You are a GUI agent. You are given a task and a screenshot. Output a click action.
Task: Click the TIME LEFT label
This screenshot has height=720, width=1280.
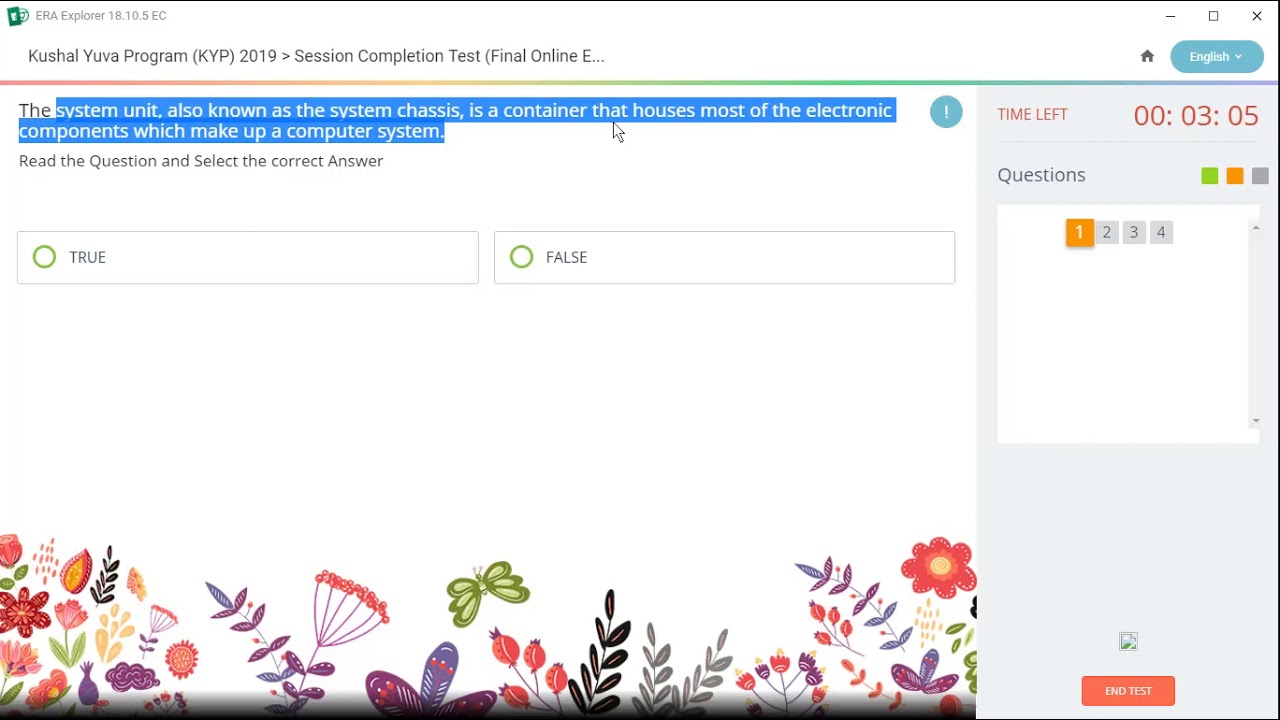[x=1032, y=114]
